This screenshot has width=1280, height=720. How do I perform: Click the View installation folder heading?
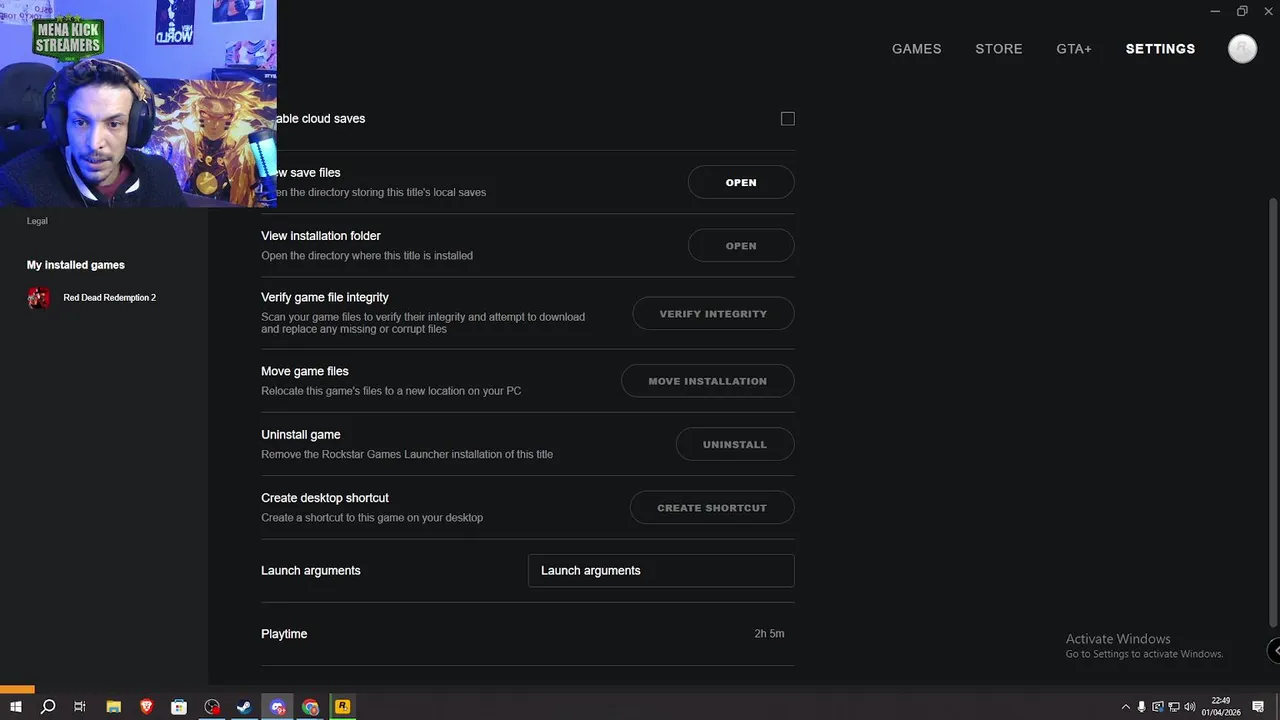321,236
